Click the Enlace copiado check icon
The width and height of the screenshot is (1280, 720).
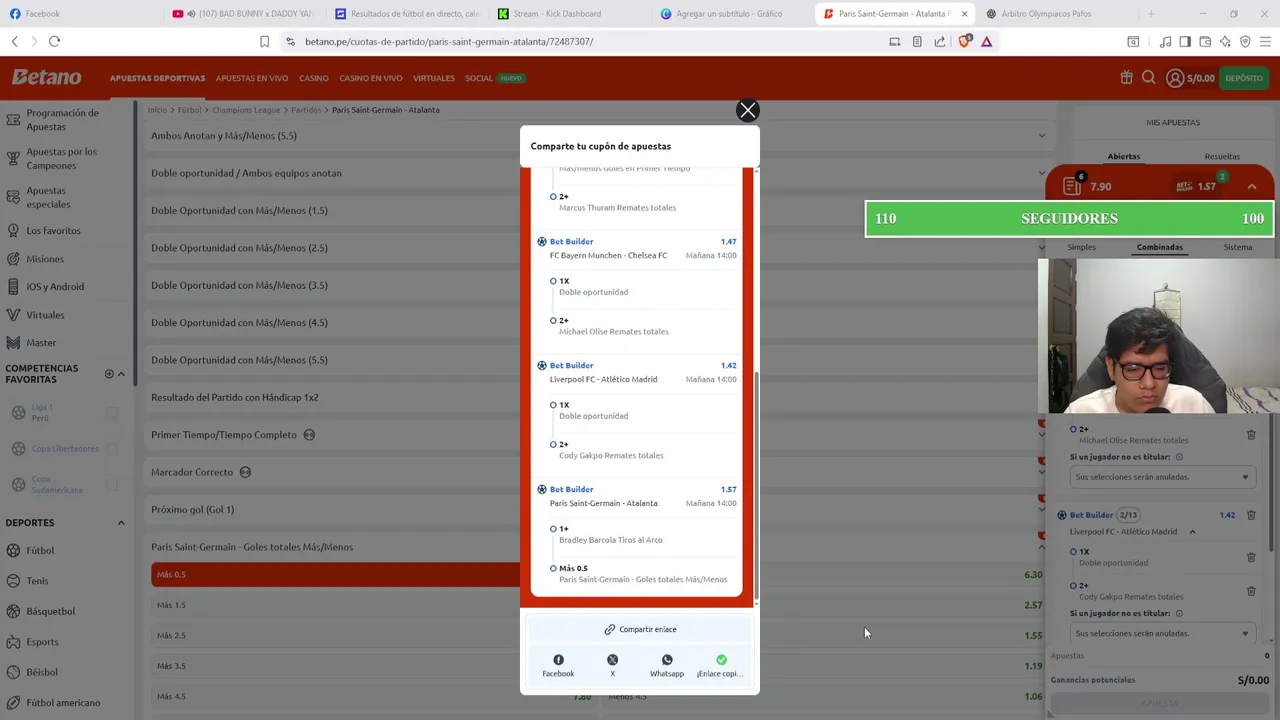[721, 660]
